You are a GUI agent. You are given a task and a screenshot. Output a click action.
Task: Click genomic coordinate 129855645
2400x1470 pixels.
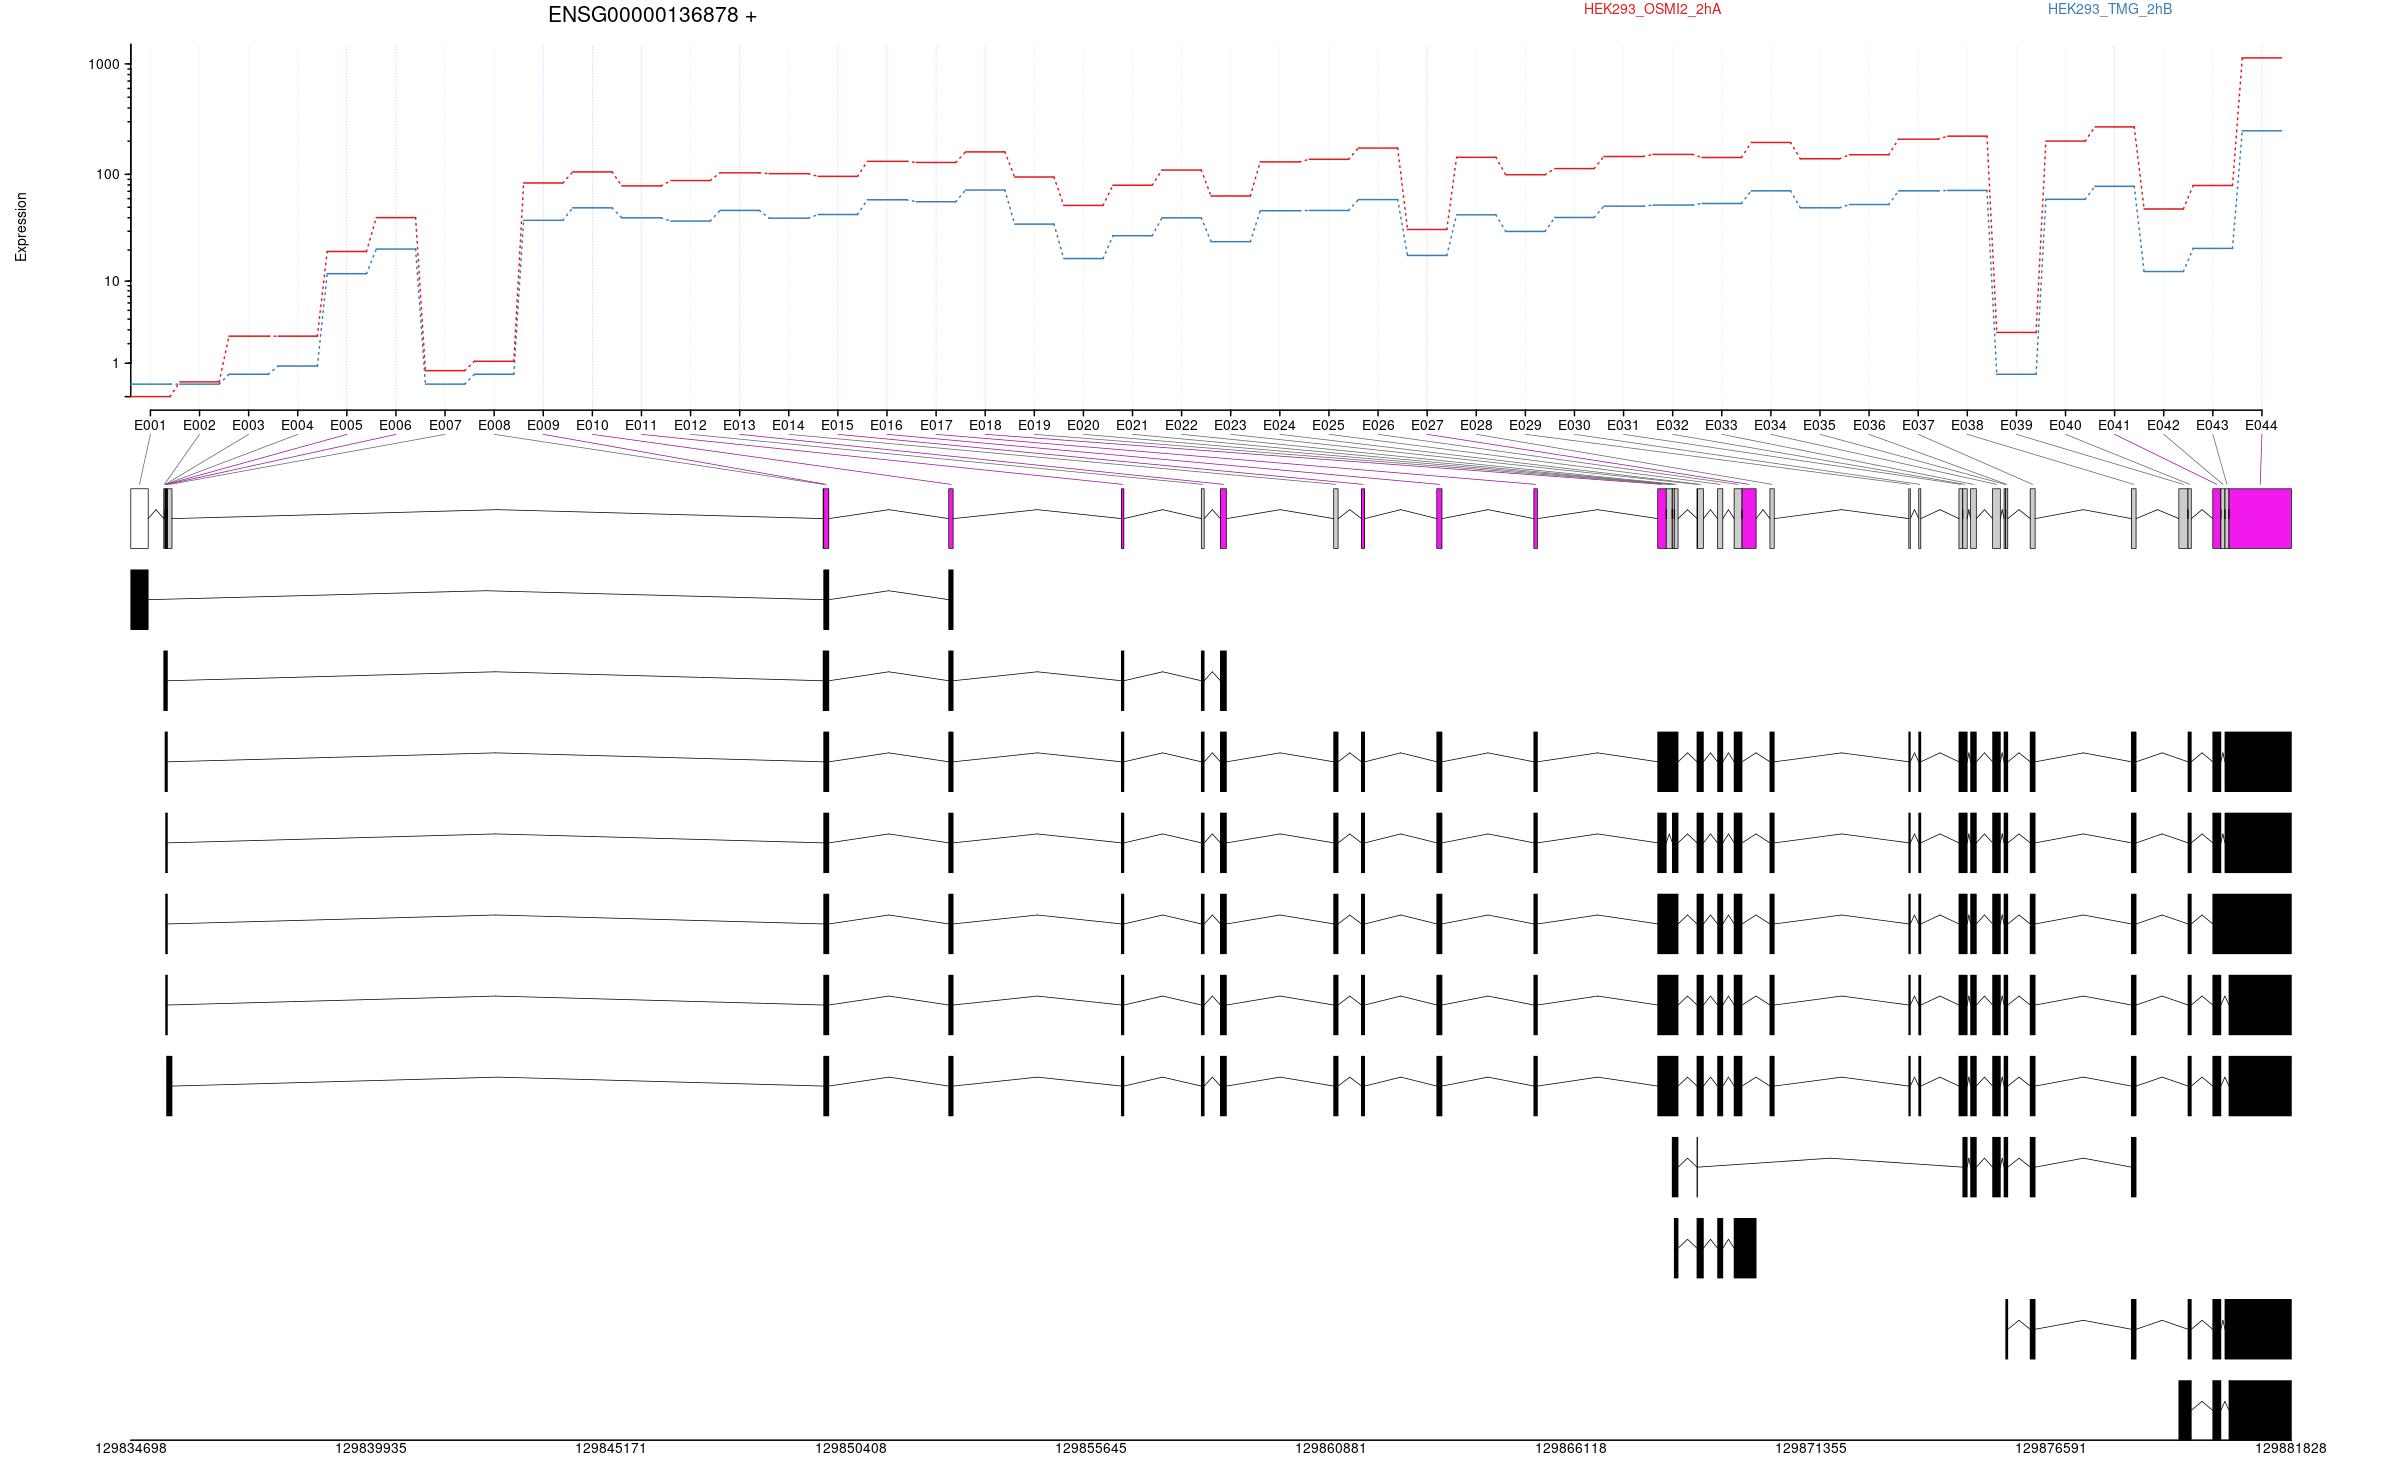click(x=1091, y=1448)
